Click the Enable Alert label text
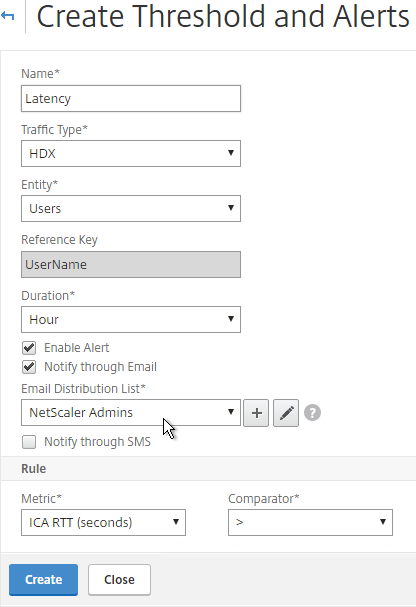 tap(77, 348)
